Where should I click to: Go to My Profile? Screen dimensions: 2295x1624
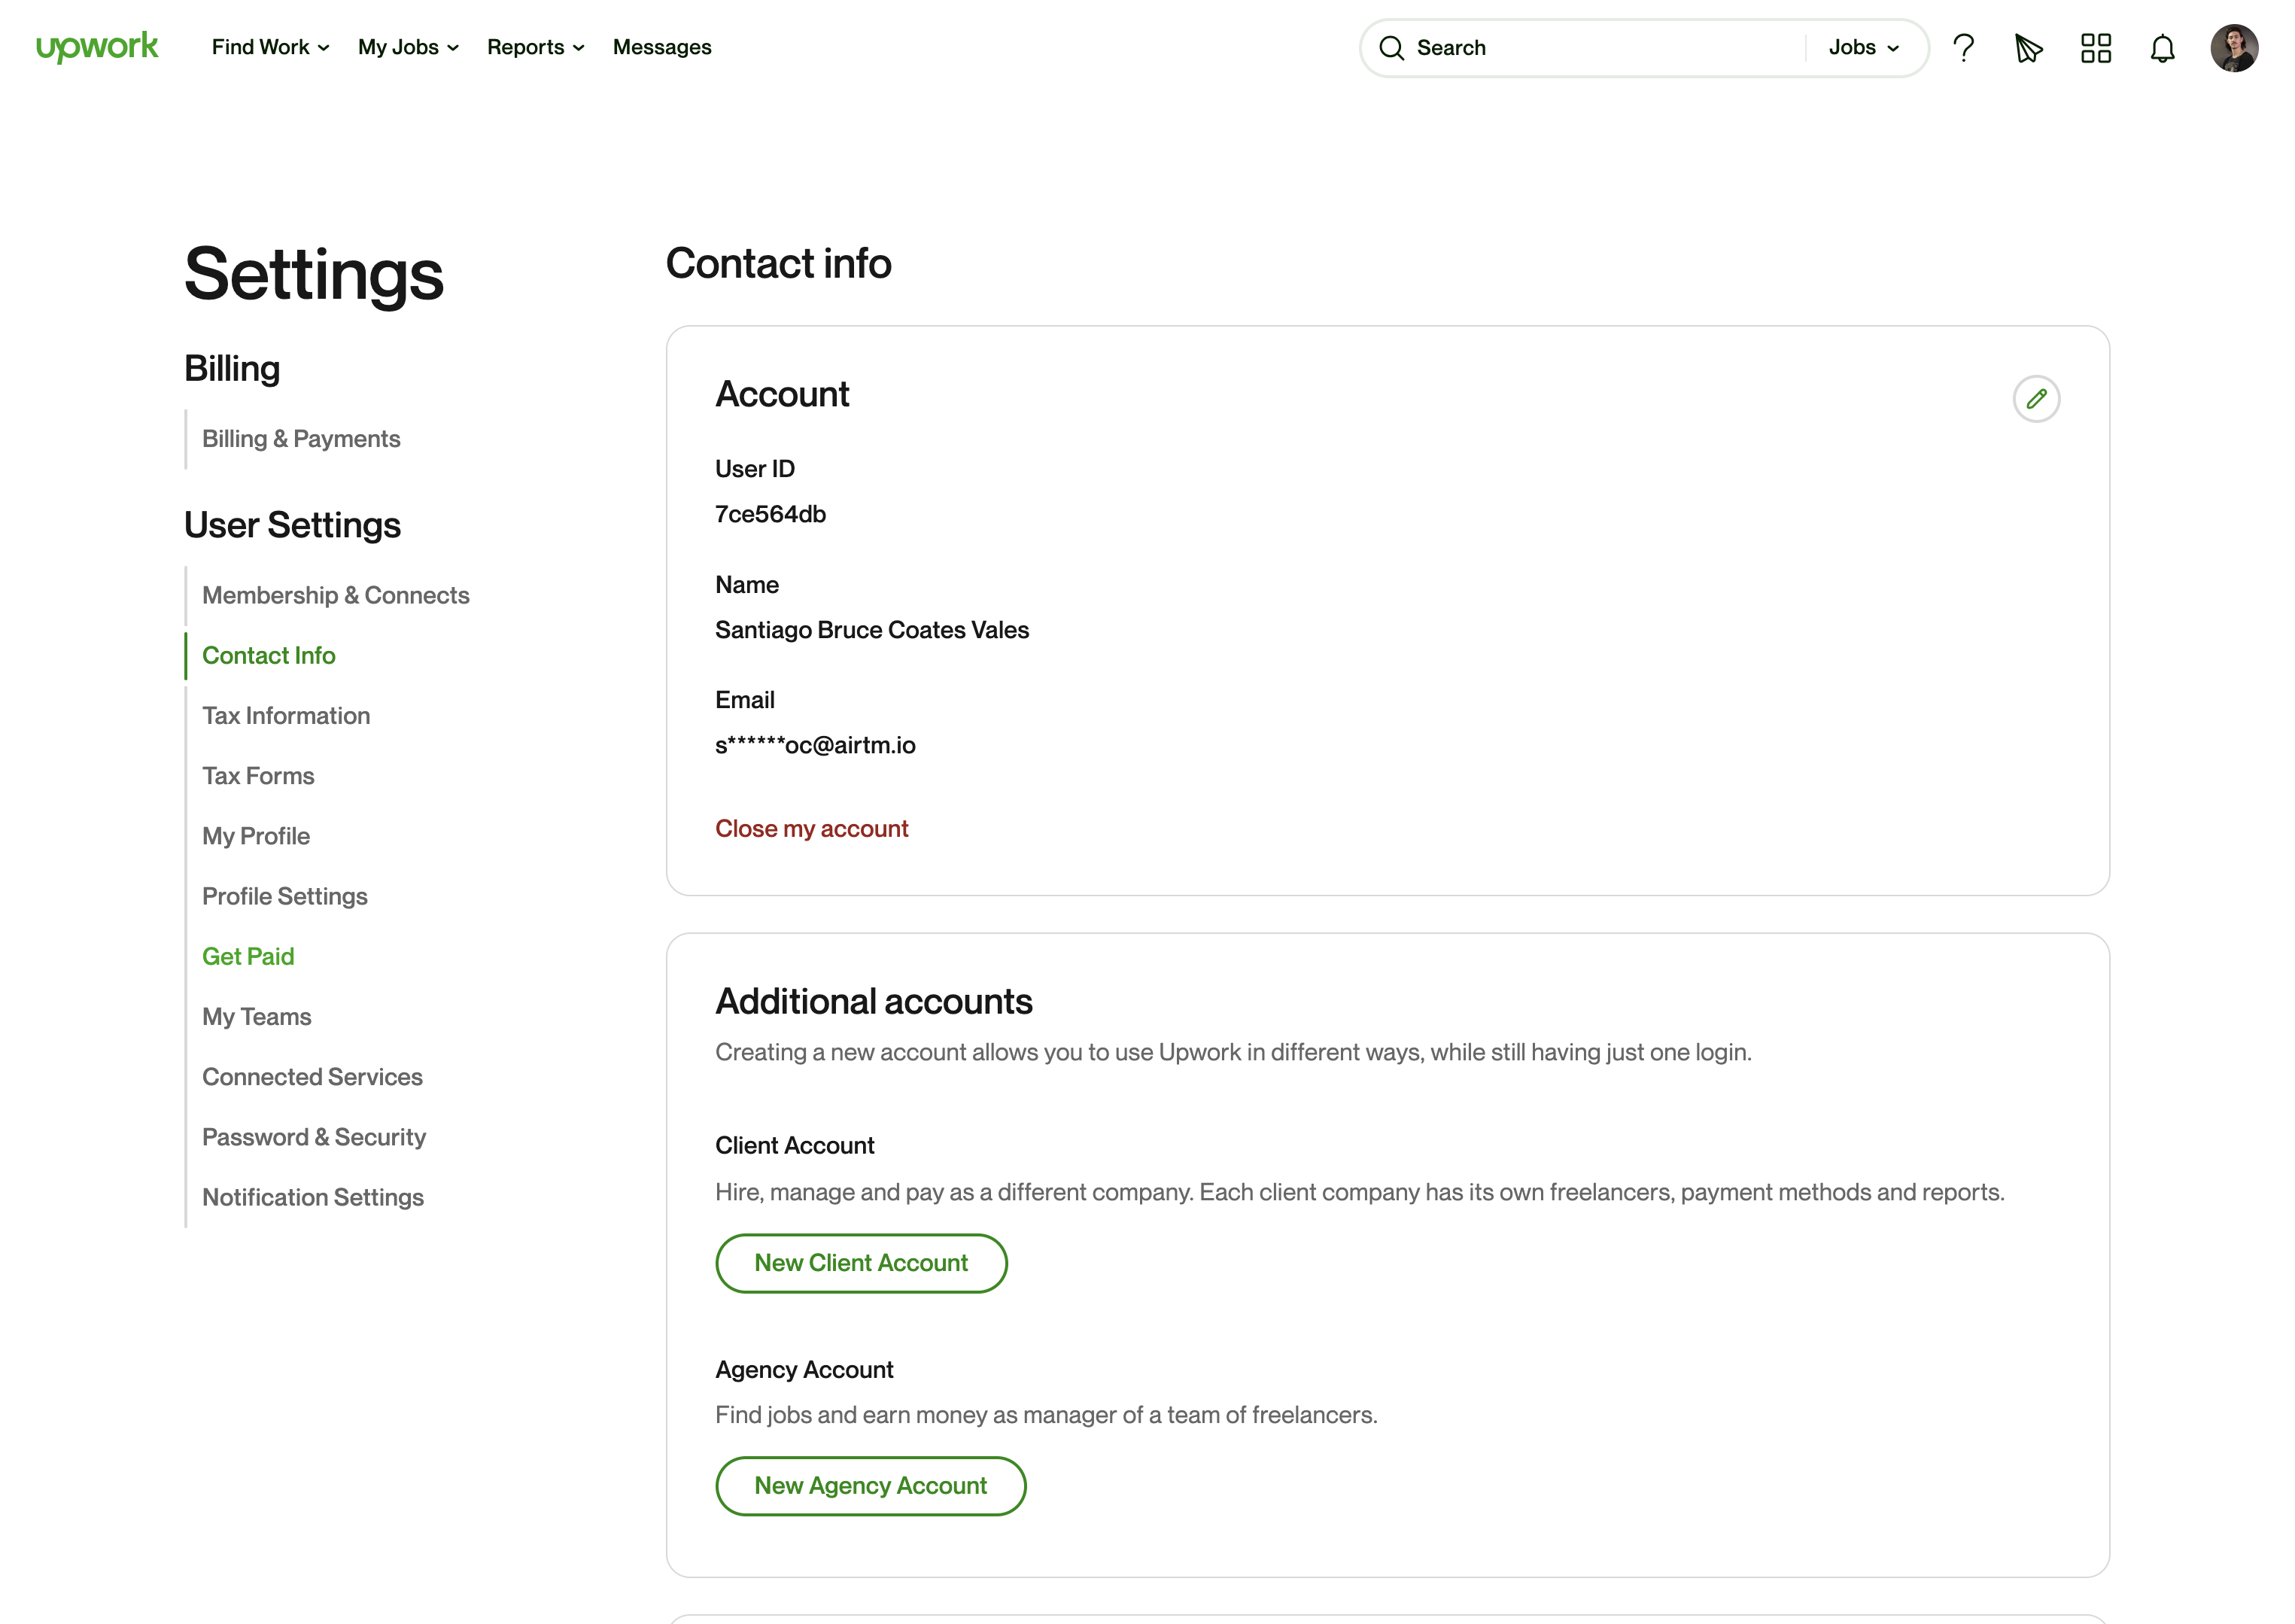[256, 836]
